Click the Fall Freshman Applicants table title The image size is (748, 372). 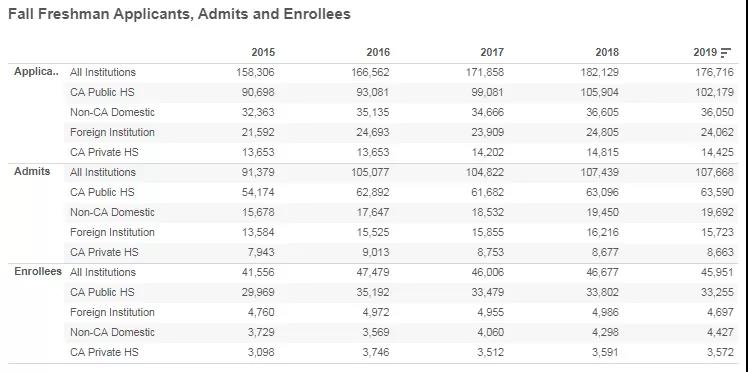(179, 14)
